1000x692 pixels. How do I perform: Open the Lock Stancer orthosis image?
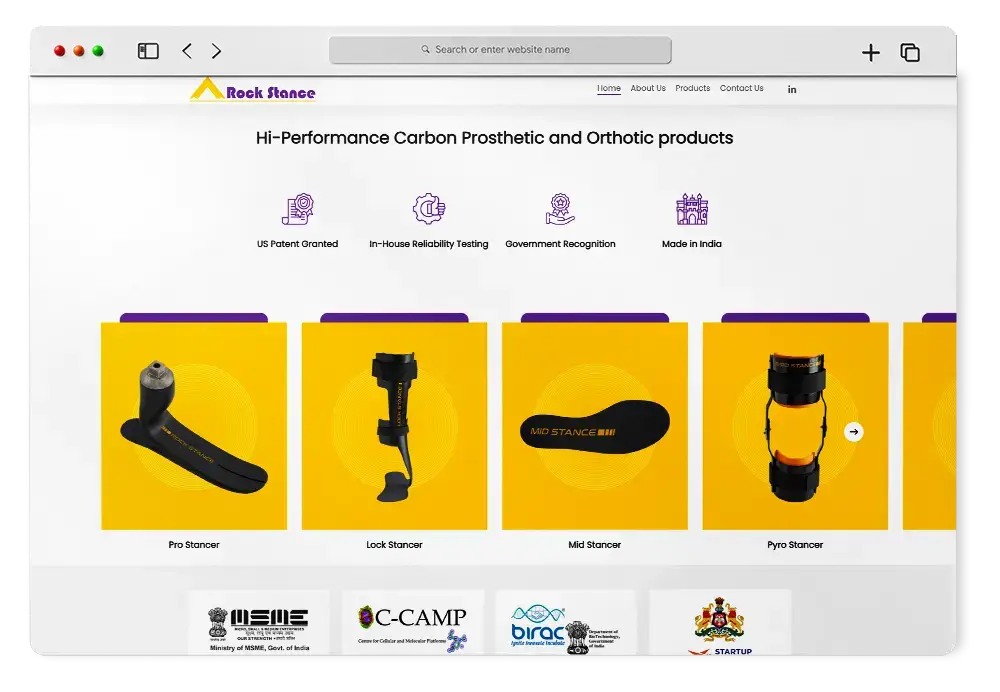point(394,426)
